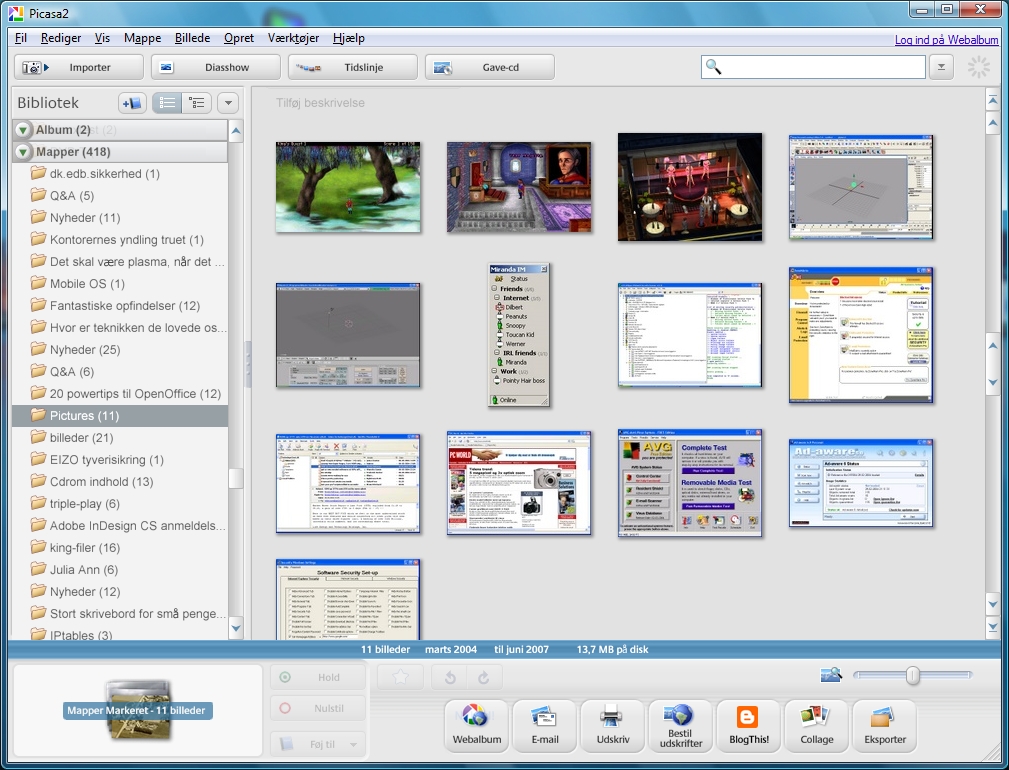Click the thumbnail size slider handle
Screen dimensions: 1009x770
coord(912,676)
